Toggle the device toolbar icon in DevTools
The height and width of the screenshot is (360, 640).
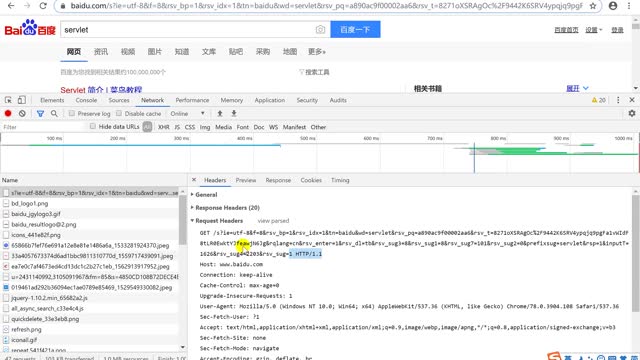coord(22,100)
